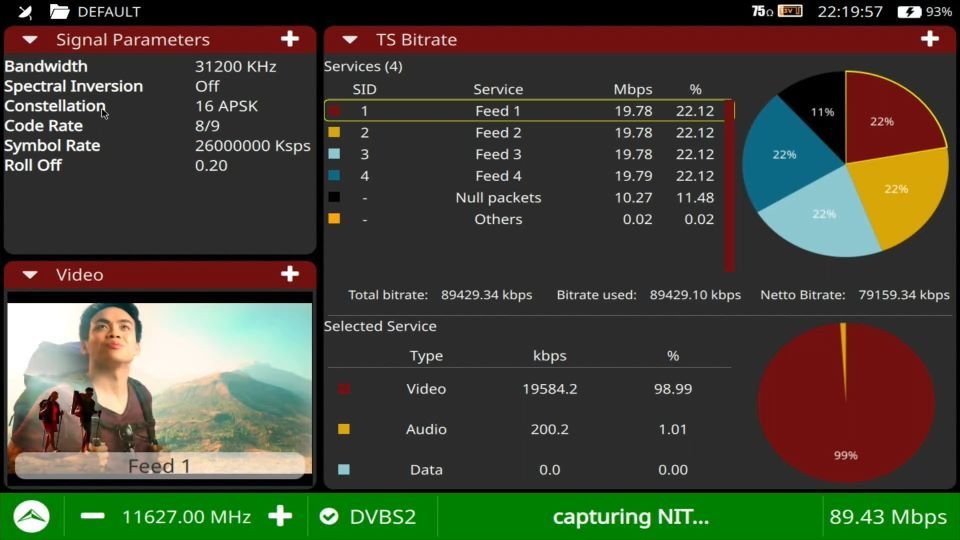Image resolution: width=960 pixels, height=540 pixels.
Task: Open the DEFAULT folder icon
Action: click(60, 12)
